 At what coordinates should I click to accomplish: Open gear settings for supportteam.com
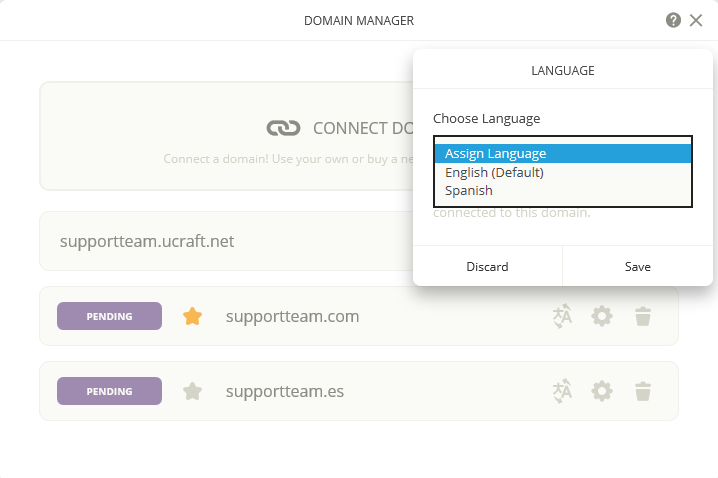coord(601,316)
